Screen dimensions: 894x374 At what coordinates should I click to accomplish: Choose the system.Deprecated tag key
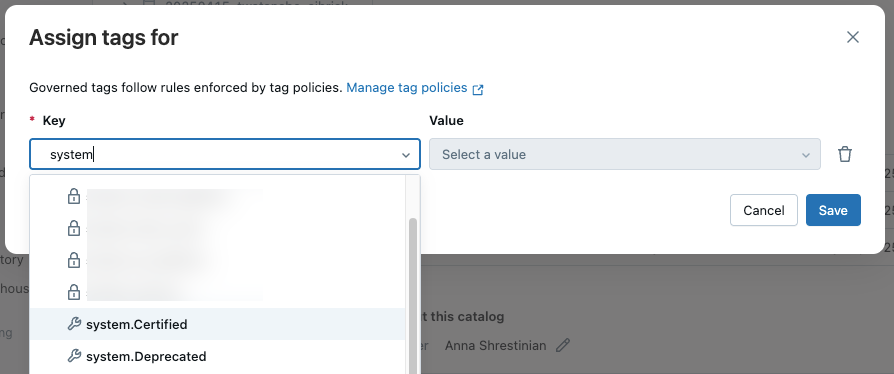217,356
